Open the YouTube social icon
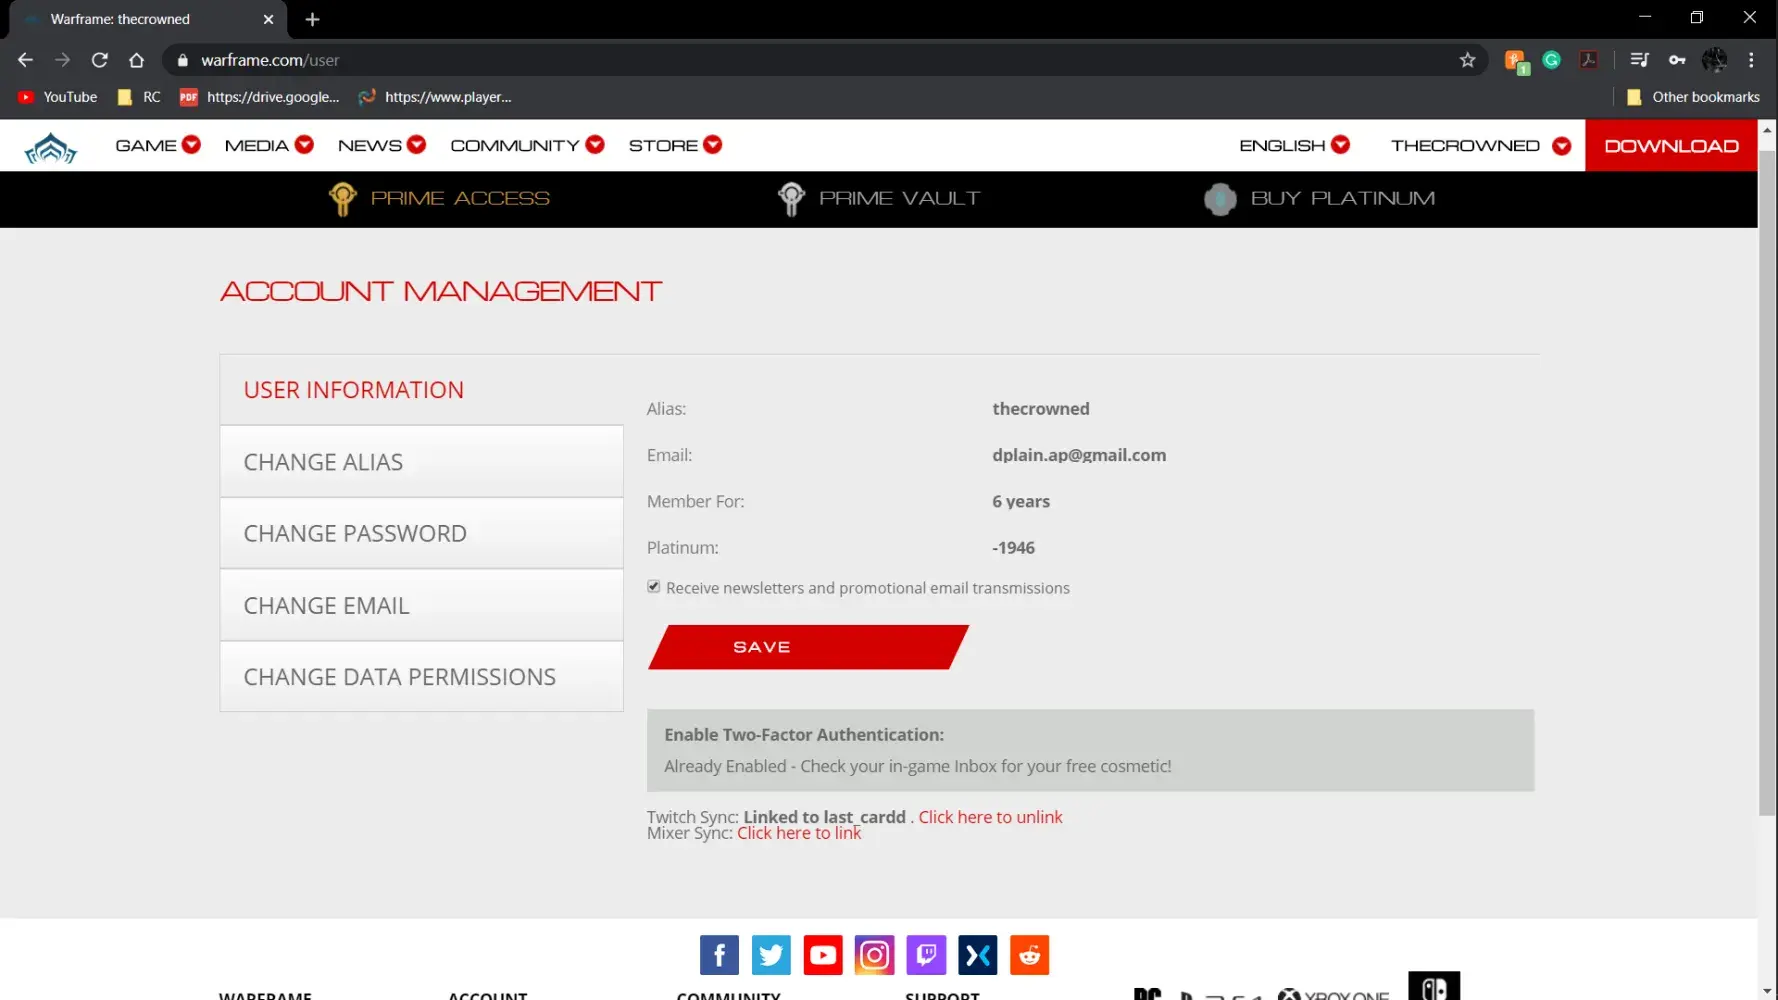Image resolution: width=1778 pixels, height=1000 pixels. point(823,955)
